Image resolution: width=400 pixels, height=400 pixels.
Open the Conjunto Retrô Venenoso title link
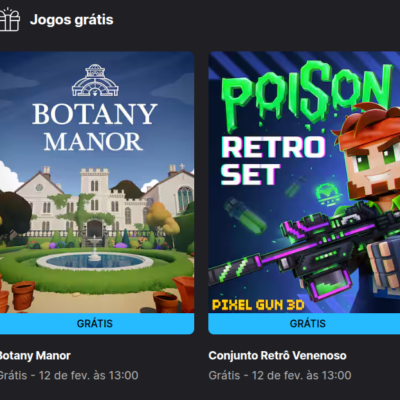(x=277, y=356)
